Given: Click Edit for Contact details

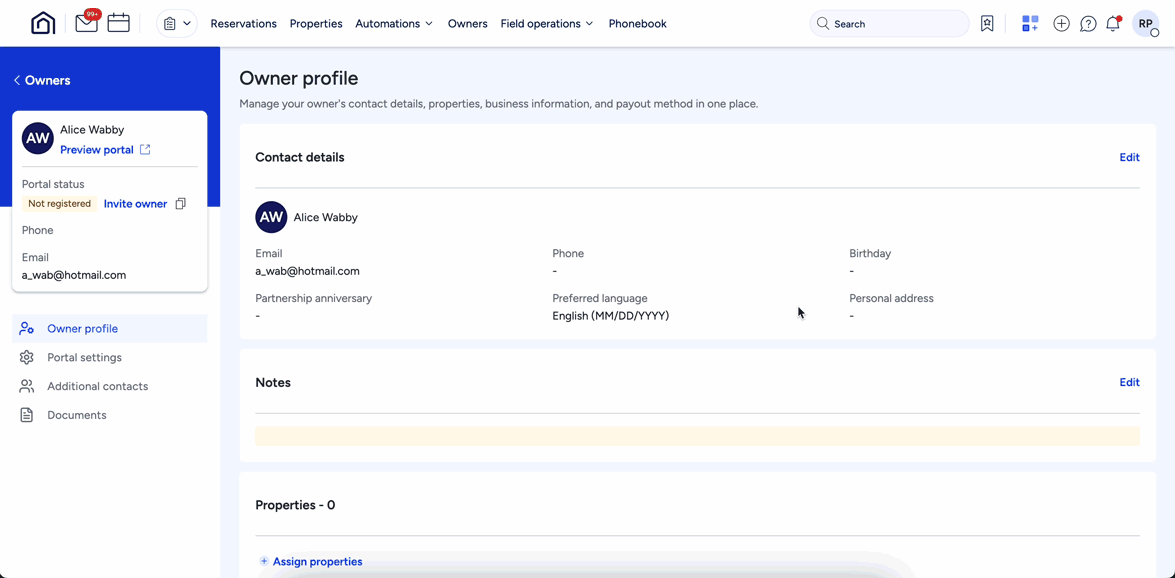Looking at the screenshot, I should coord(1129,157).
